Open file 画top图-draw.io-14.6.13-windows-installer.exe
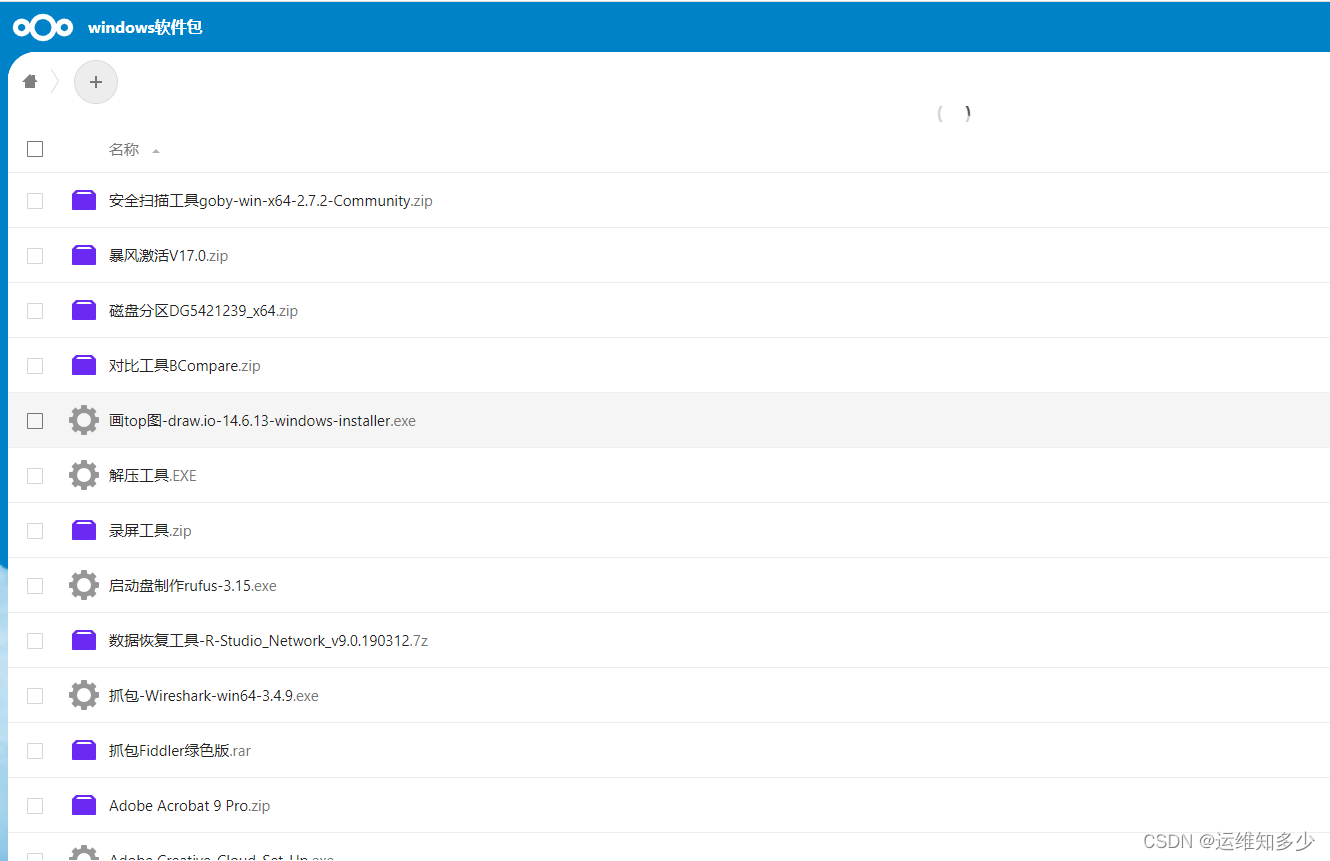1330x861 pixels. coord(262,420)
